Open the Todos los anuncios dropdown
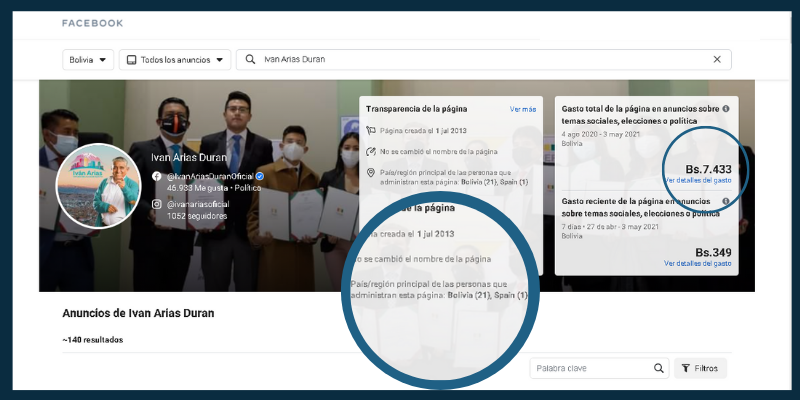Image resolution: width=800 pixels, height=400 pixels. click(x=175, y=60)
